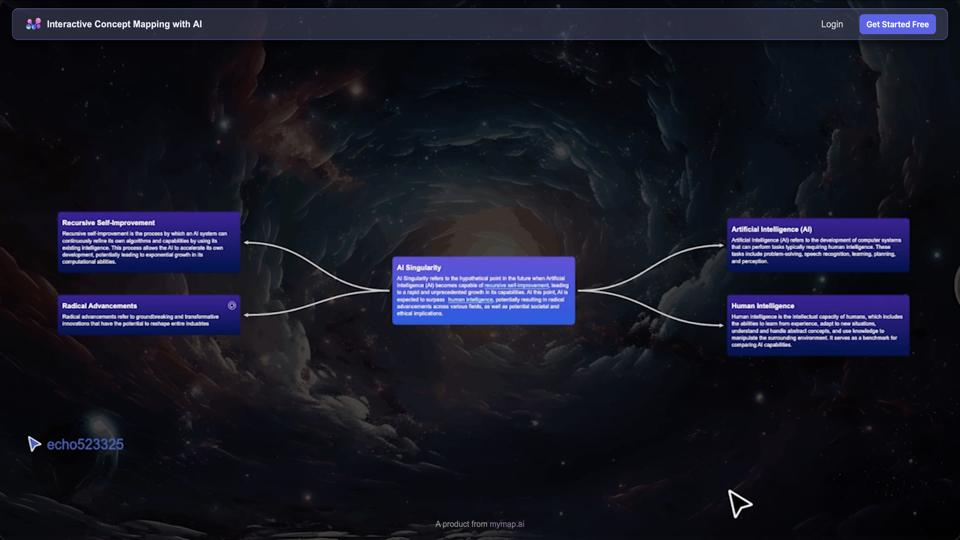The image size is (960, 540).
Task: Follow the mymap.ai footer link
Action: [507, 524]
